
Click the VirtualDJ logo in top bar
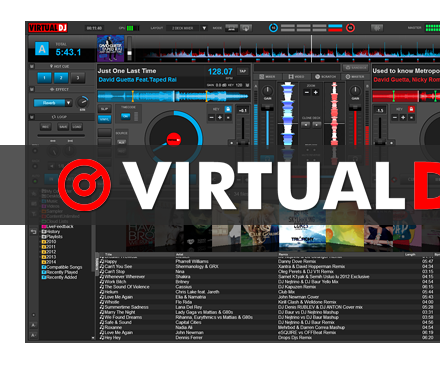tap(48, 28)
